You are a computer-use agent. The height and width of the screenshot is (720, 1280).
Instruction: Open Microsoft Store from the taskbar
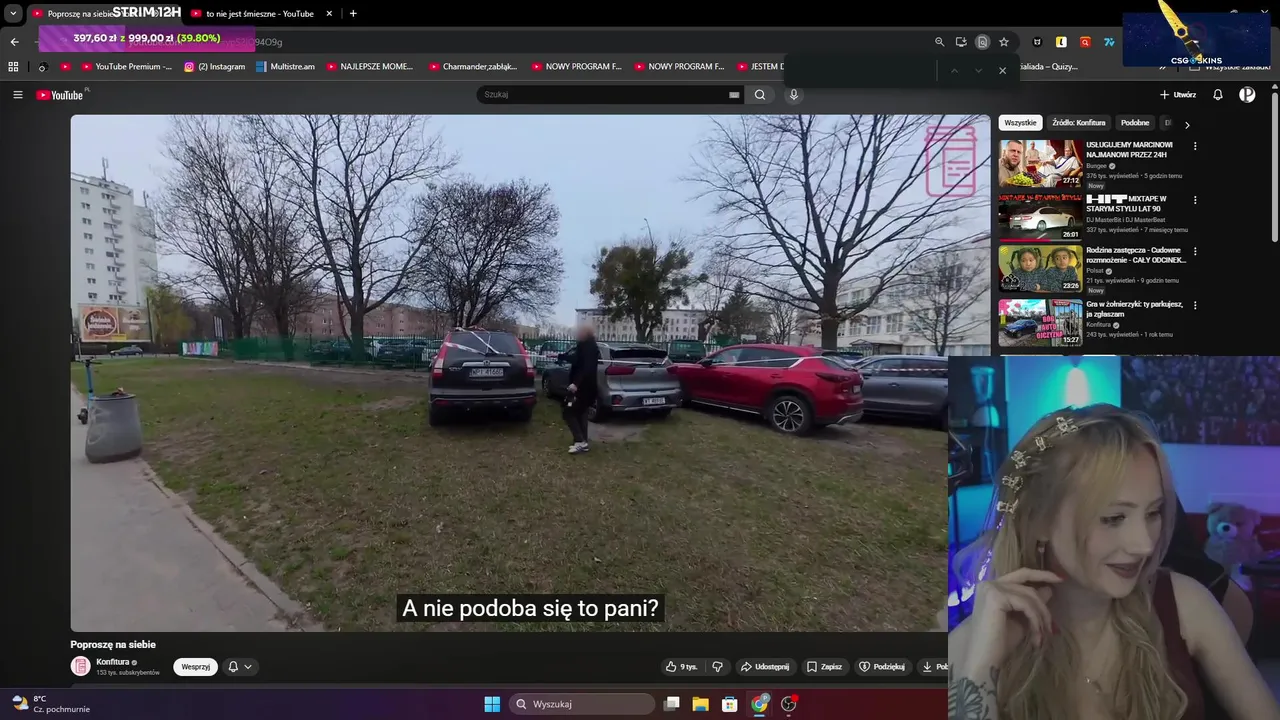(x=730, y=704)
